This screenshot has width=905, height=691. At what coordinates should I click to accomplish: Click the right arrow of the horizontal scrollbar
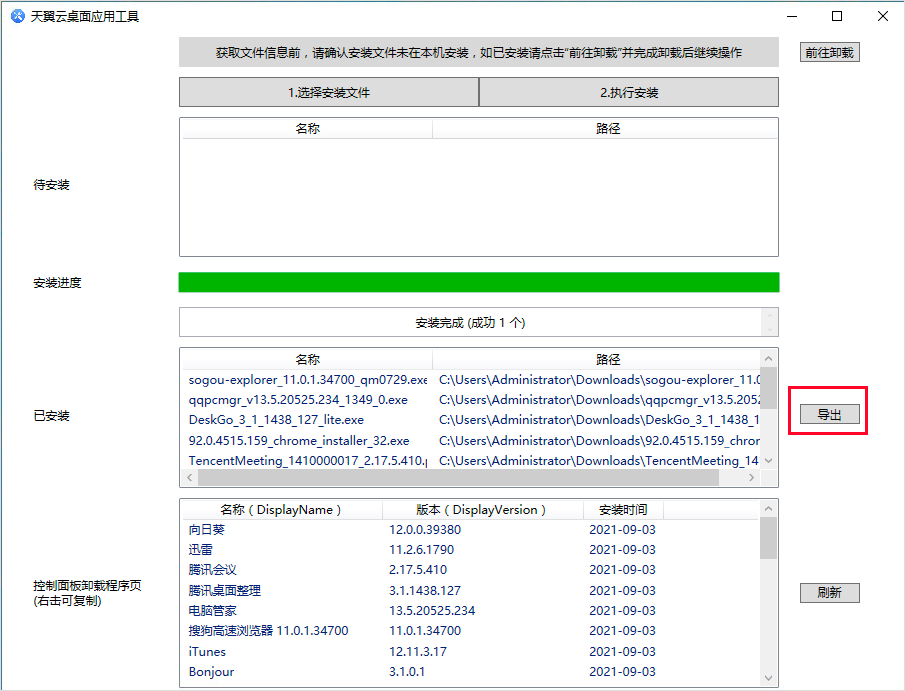click(x=751, y=477)
